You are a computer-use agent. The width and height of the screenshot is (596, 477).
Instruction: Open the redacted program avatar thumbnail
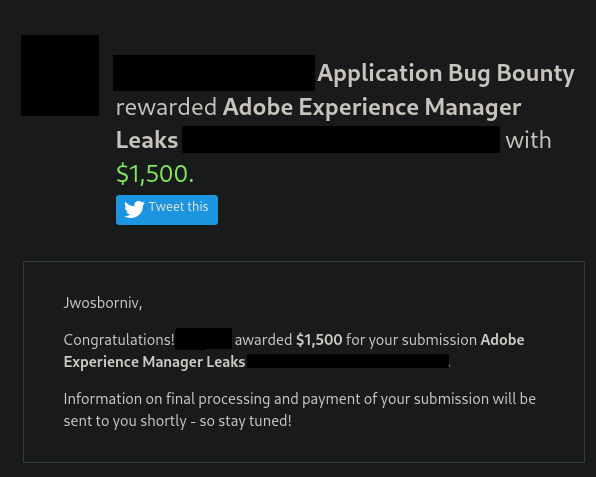(x=60, y=75)
